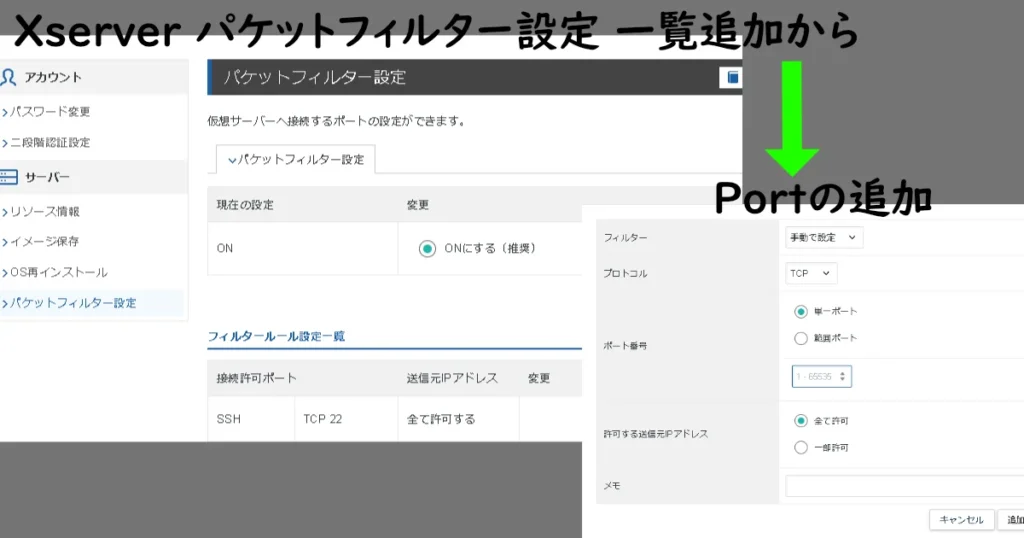1024x538 pixels.
Task: Click the 送信元IPアドレス column header
Action: pyautogui.click(x=452, y=378)
